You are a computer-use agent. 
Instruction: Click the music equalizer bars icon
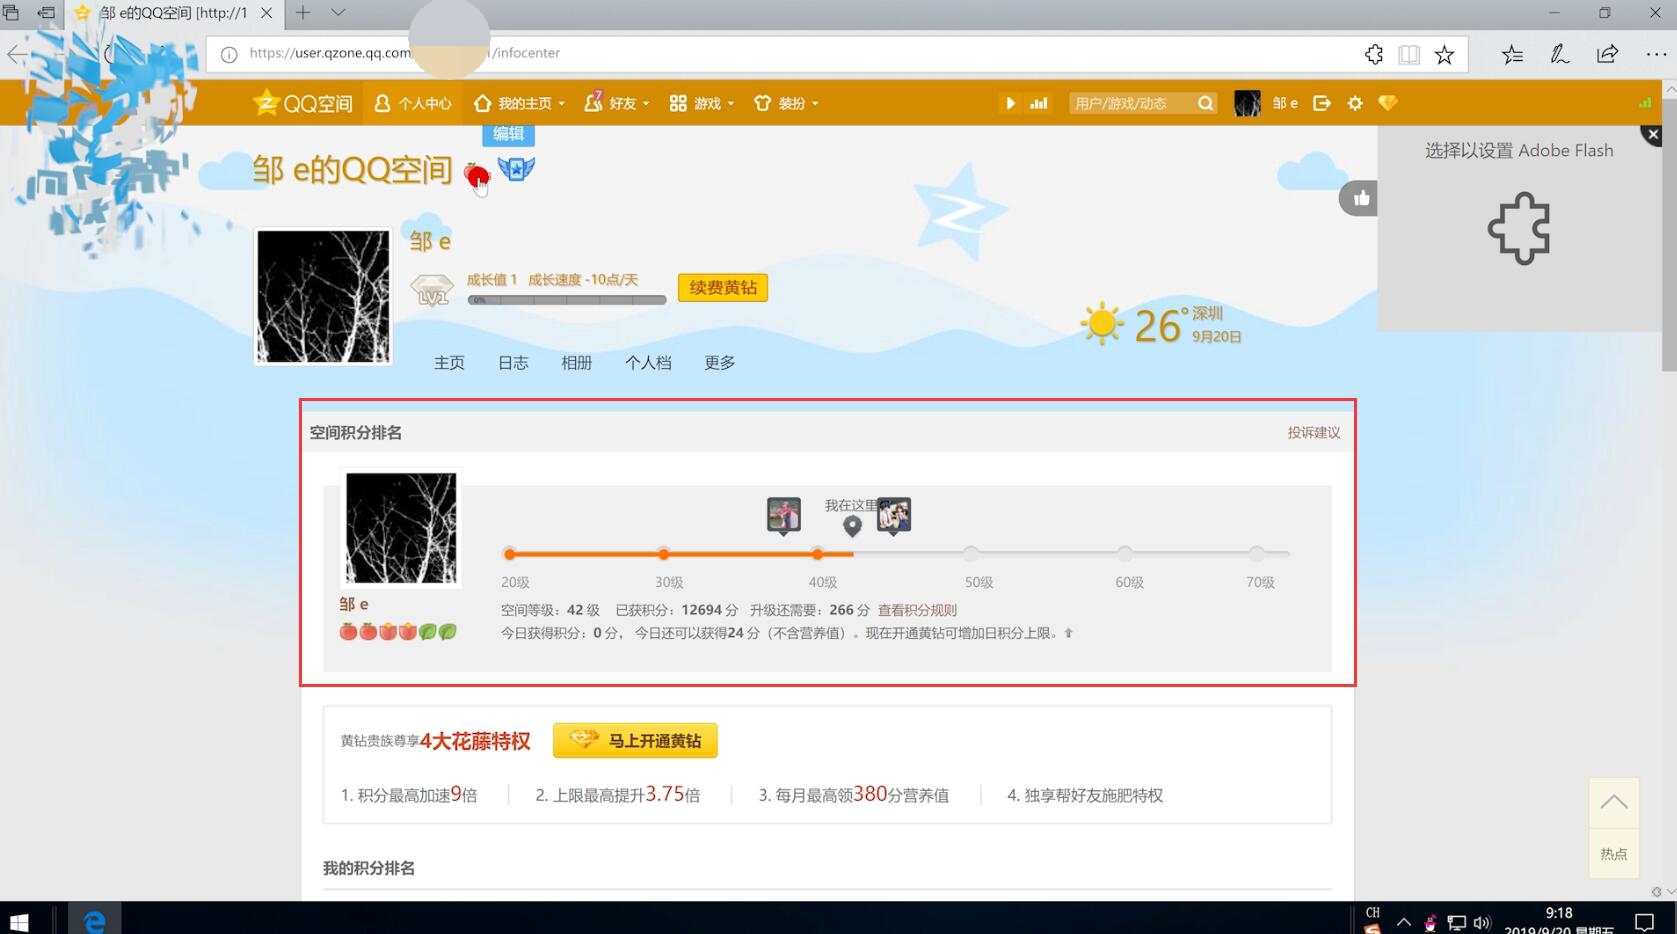pos(1039,103)
